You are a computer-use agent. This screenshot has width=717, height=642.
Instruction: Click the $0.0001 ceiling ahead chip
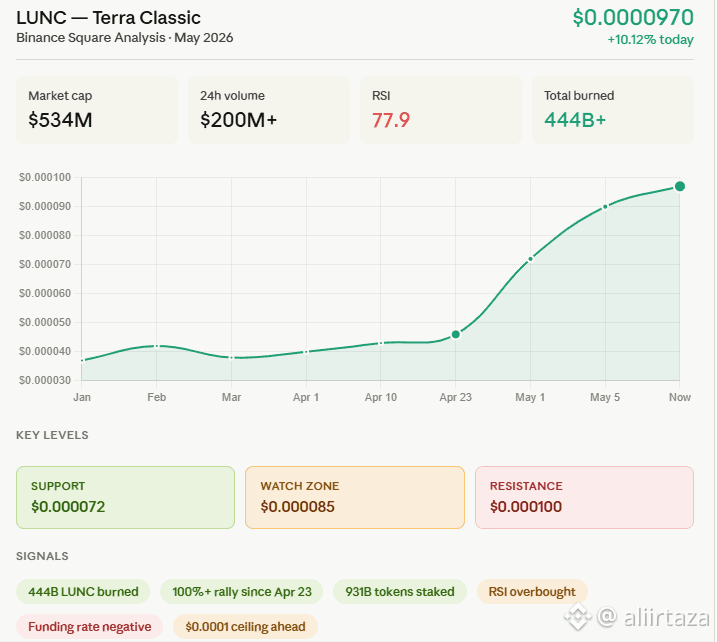pos(245,626)
